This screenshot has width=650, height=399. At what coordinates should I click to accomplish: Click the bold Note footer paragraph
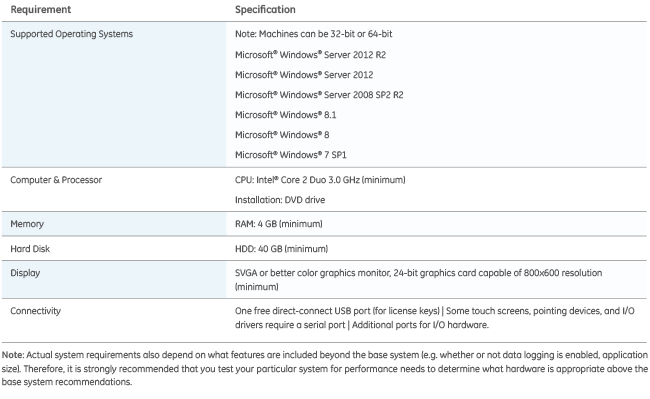coord(325,368)
